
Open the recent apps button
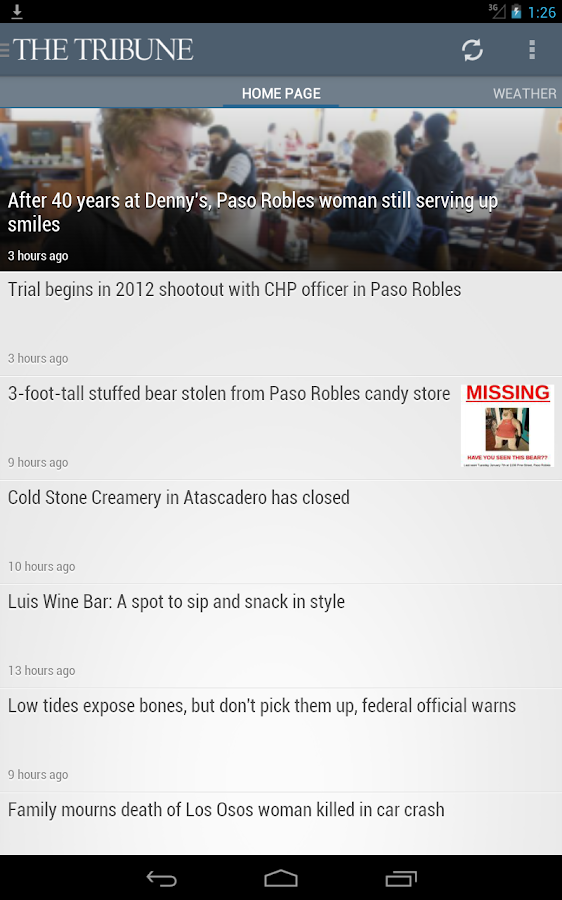(400, 878)
